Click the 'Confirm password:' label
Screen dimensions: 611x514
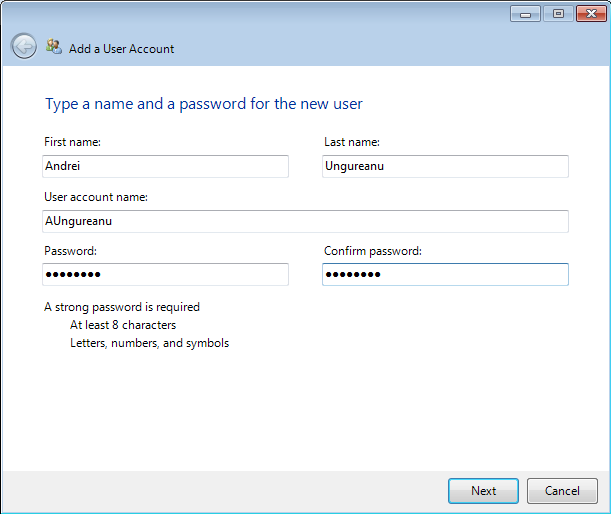point(373,251)
